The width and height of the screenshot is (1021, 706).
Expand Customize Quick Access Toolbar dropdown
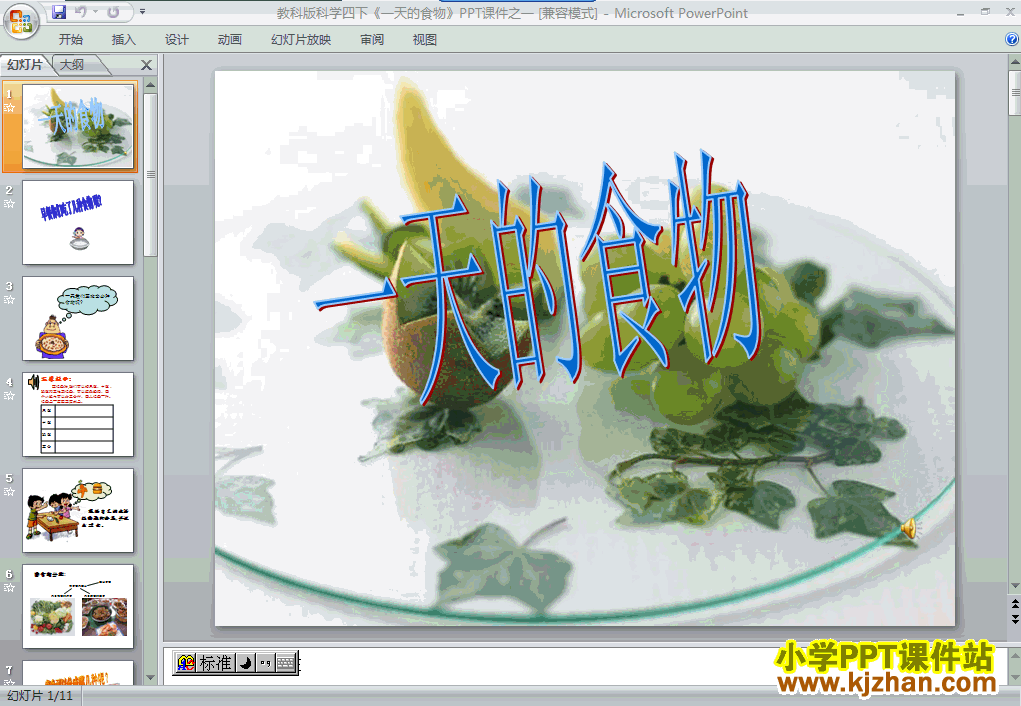(x=142, y=12)
